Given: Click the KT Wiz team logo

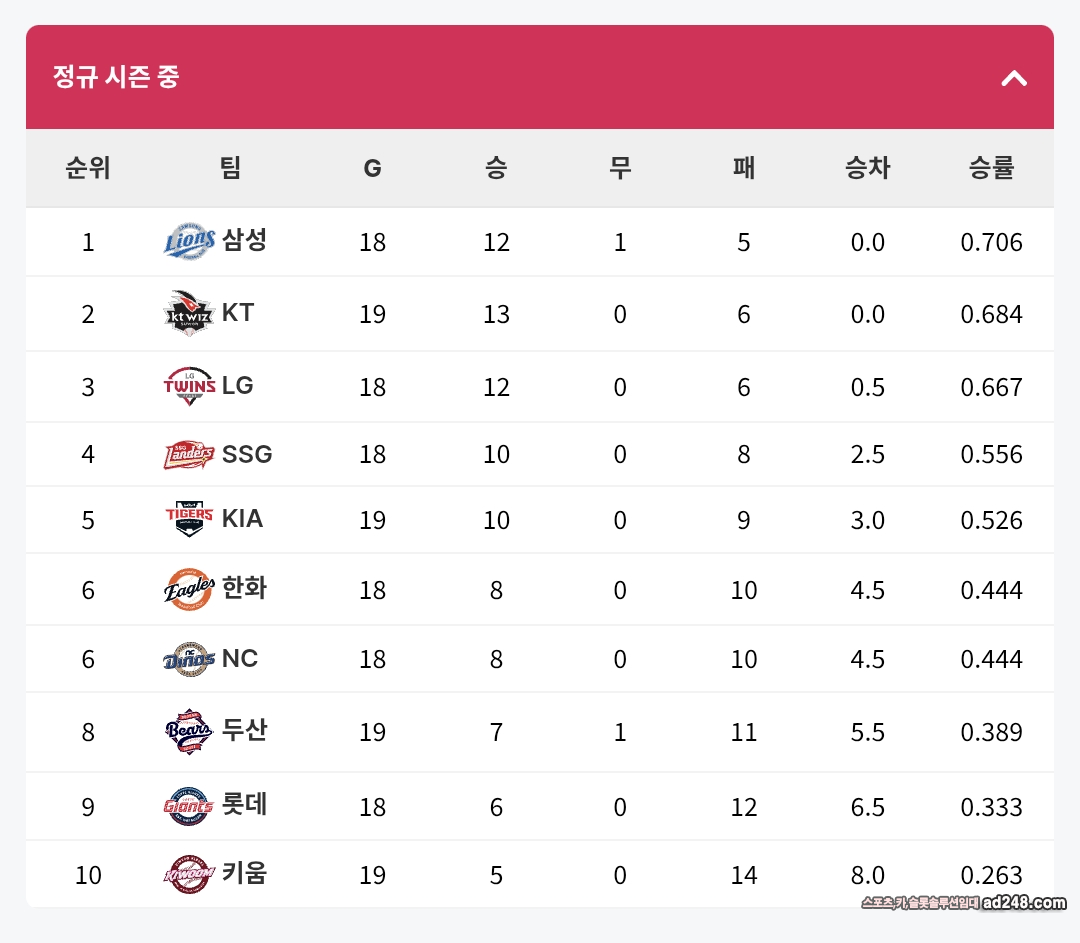Looking at the screenshot, I should 189,314.
